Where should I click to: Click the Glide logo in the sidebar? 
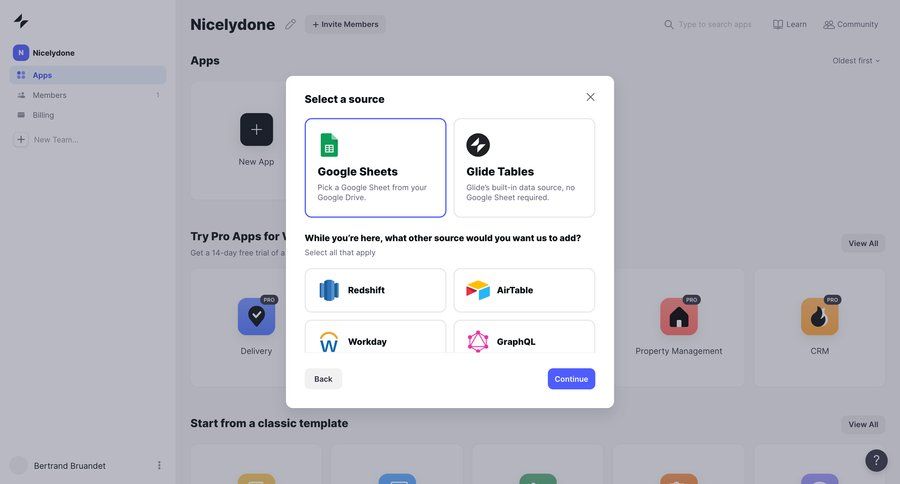[x=21, y=21]
